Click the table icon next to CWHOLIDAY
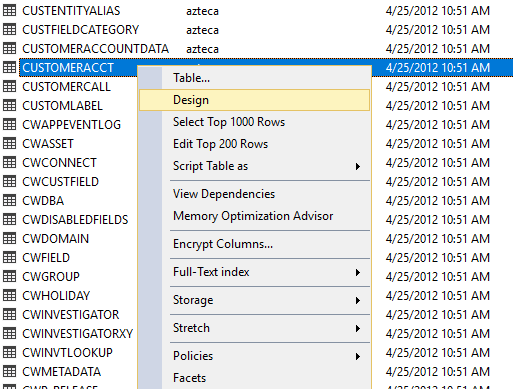The height and width of the screenshot is (389, 513). click(9, 296)
